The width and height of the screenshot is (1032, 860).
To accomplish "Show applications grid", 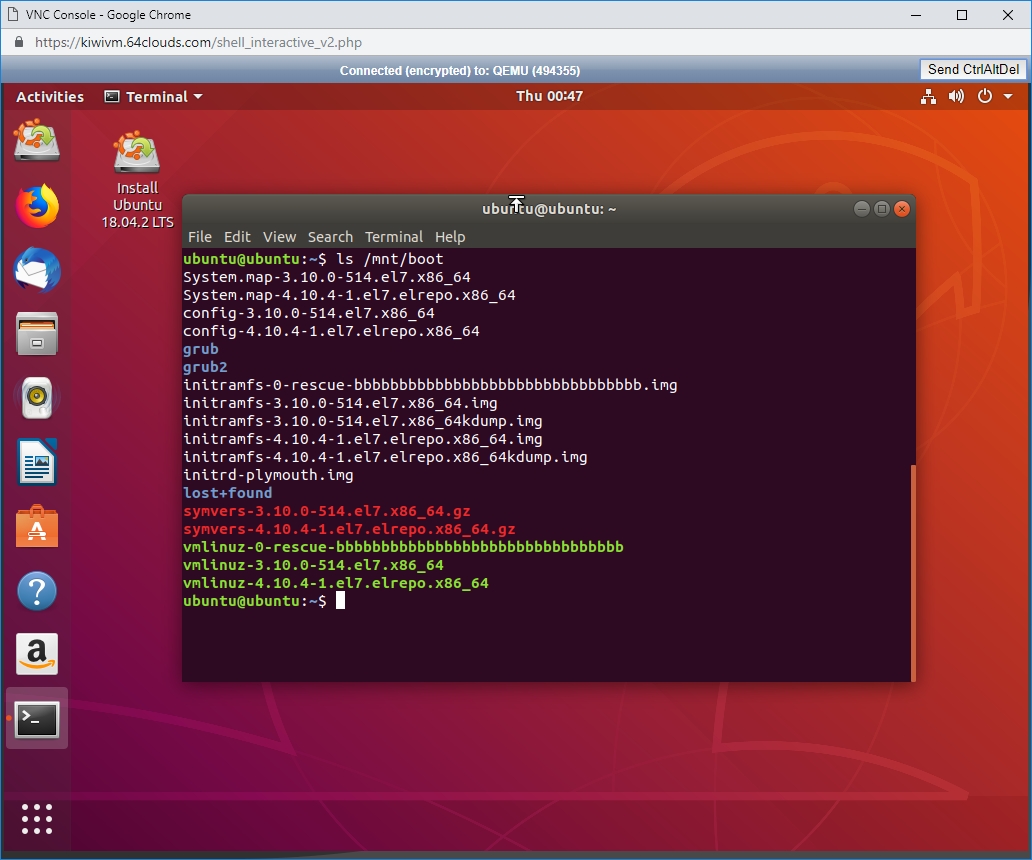I will click(37, 818).
